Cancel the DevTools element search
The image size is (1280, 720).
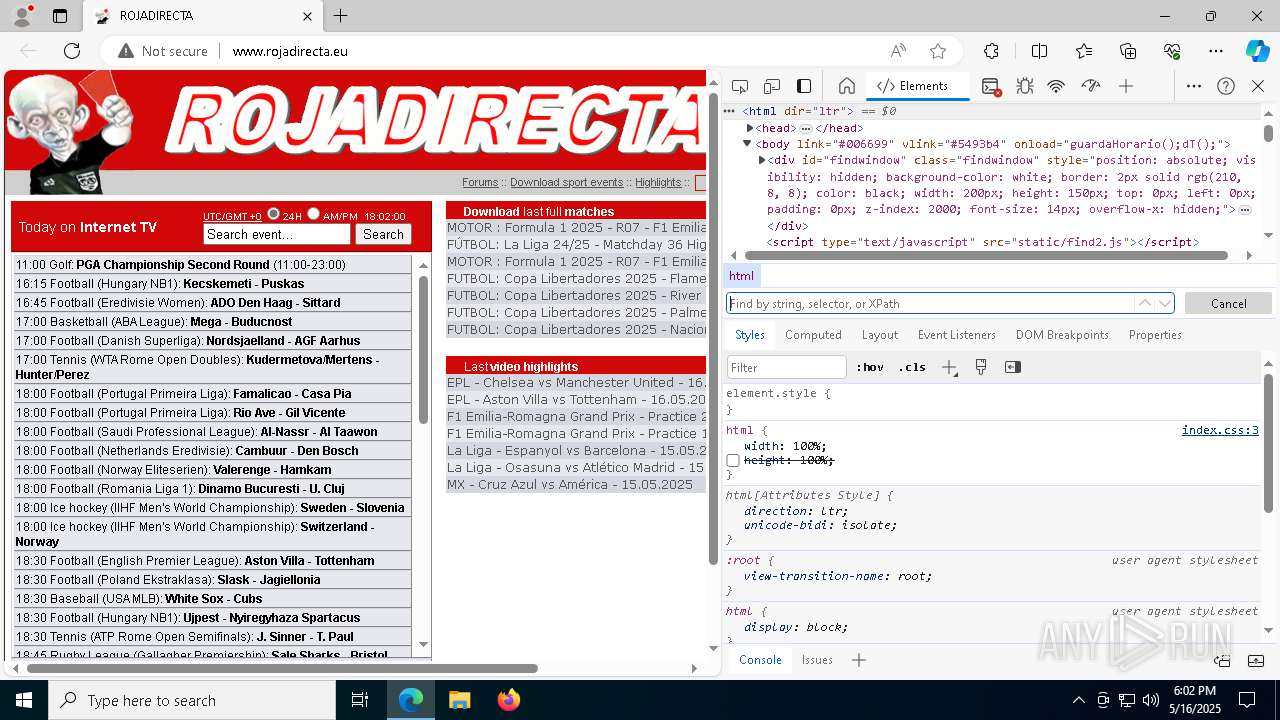(x=1228, y=303)
